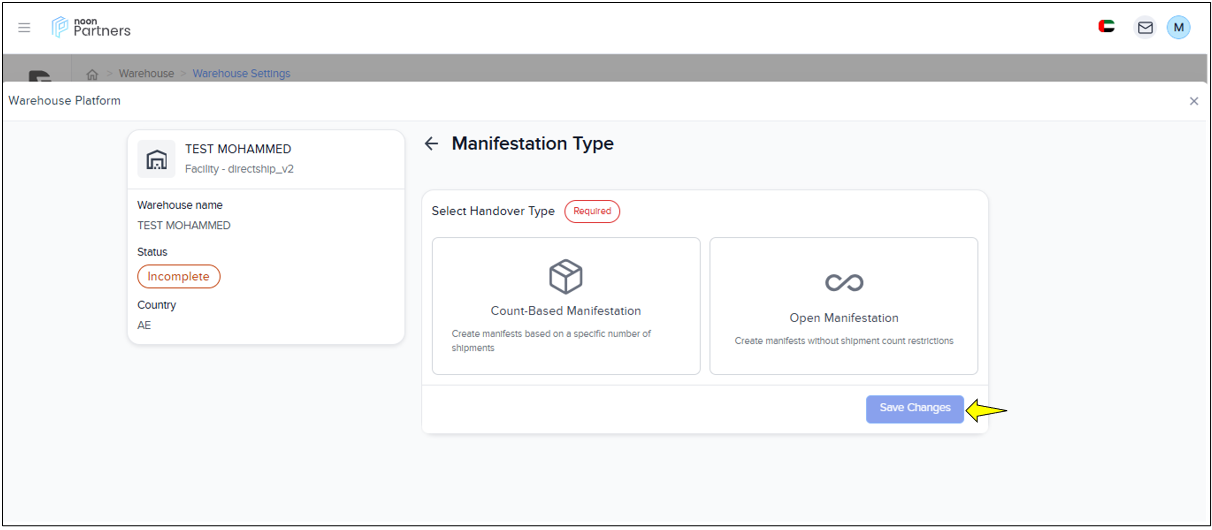1212x530 pixels.
Task: Click back arrow beside Manifestation Type
Action: pos(431,144)
